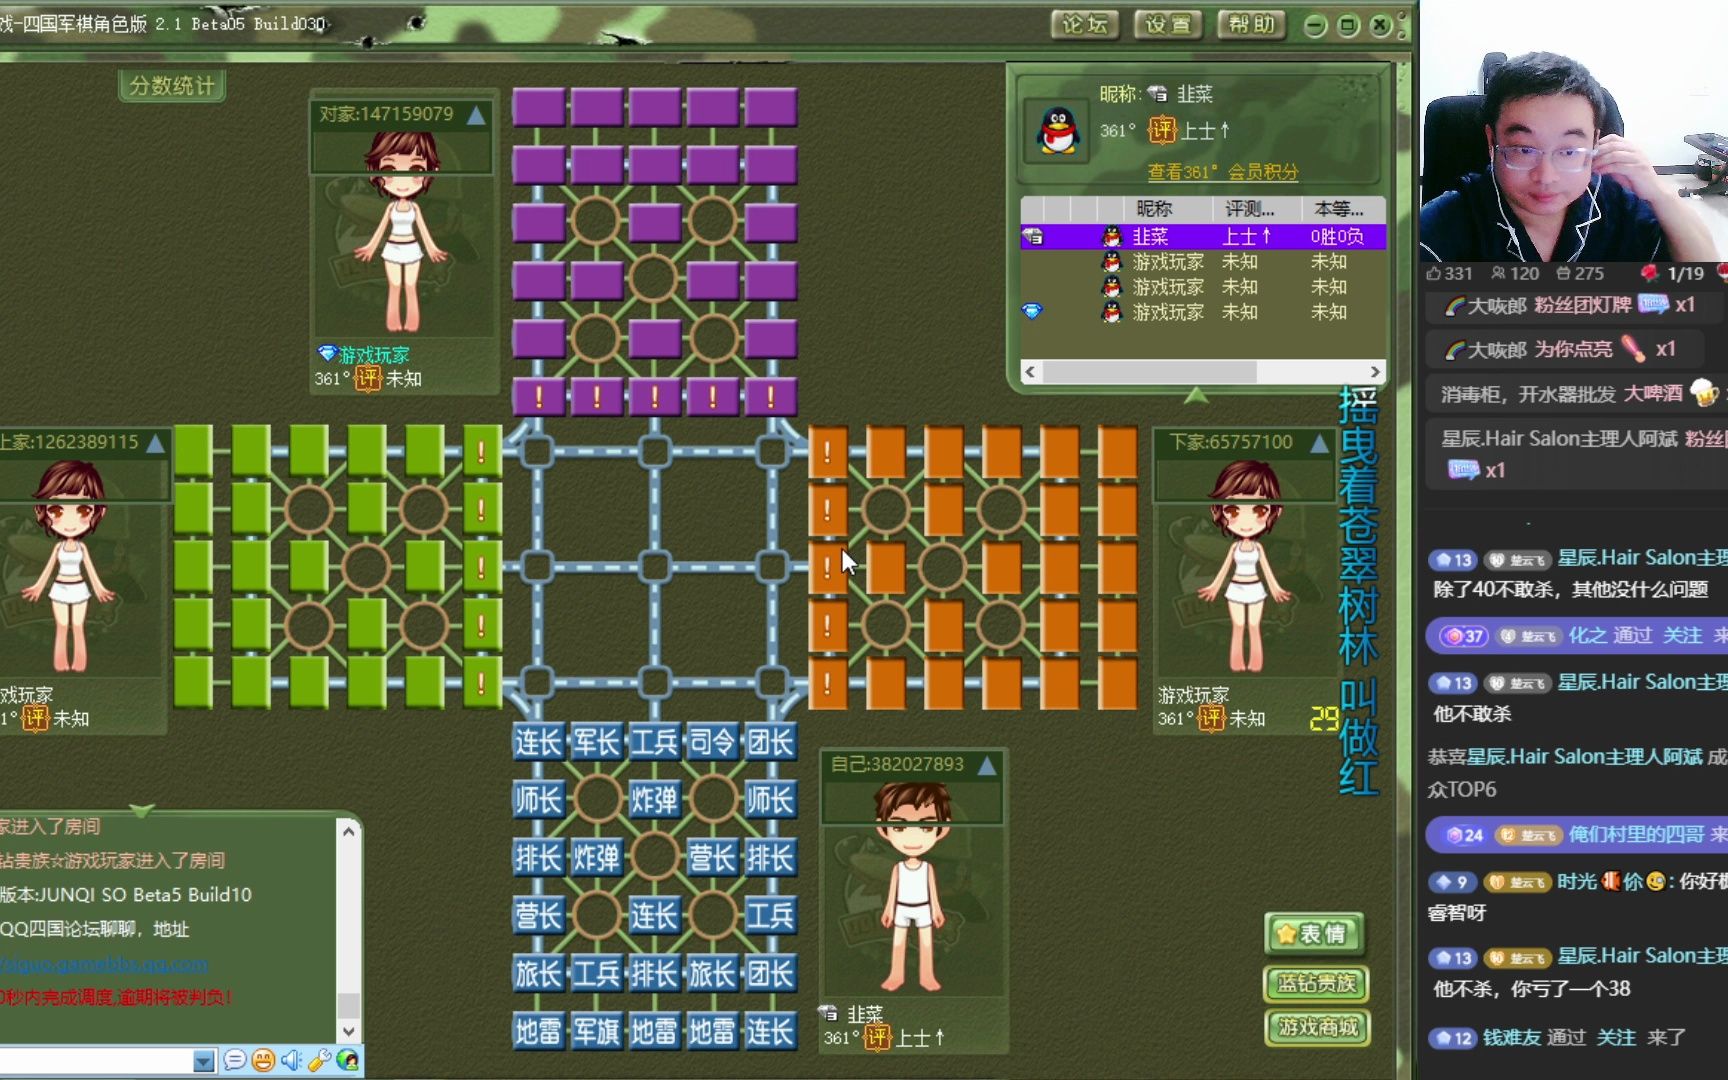This screenshot has width=1728, height=1080.
Task: Click the 蓝钻贵族 button
Action: 1316,983
